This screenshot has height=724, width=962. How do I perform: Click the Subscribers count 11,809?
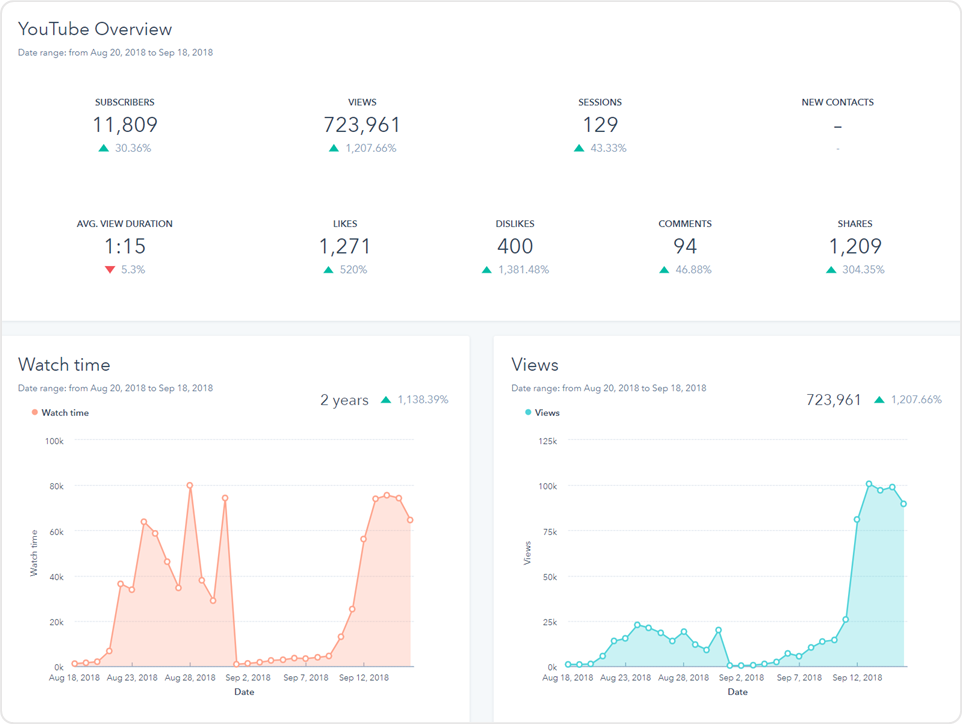click(x=125, y=125)
